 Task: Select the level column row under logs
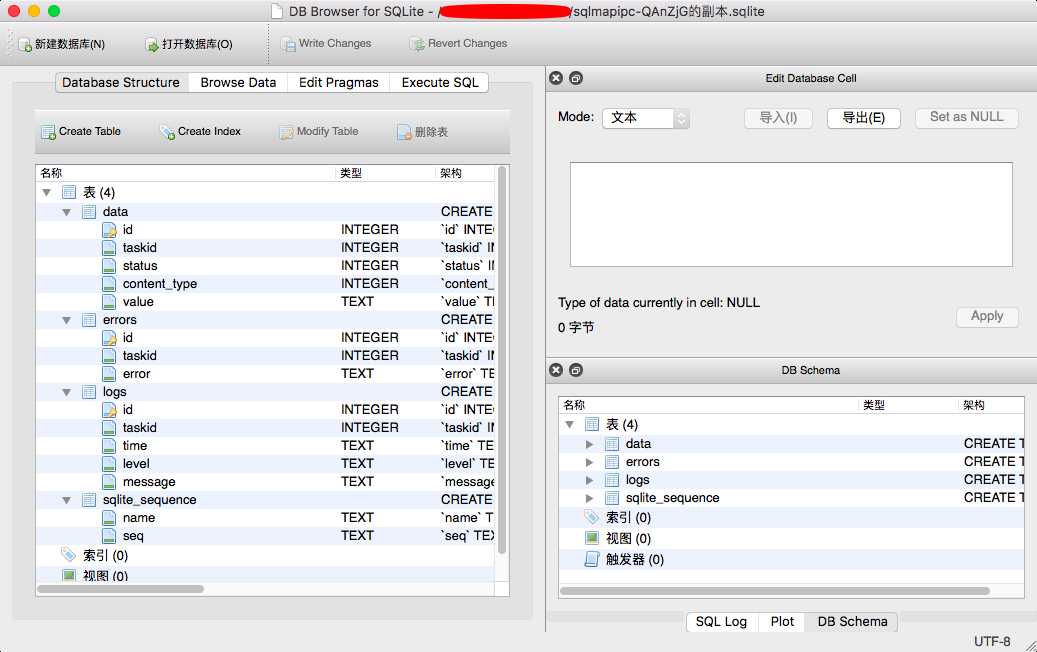point(265,464)
